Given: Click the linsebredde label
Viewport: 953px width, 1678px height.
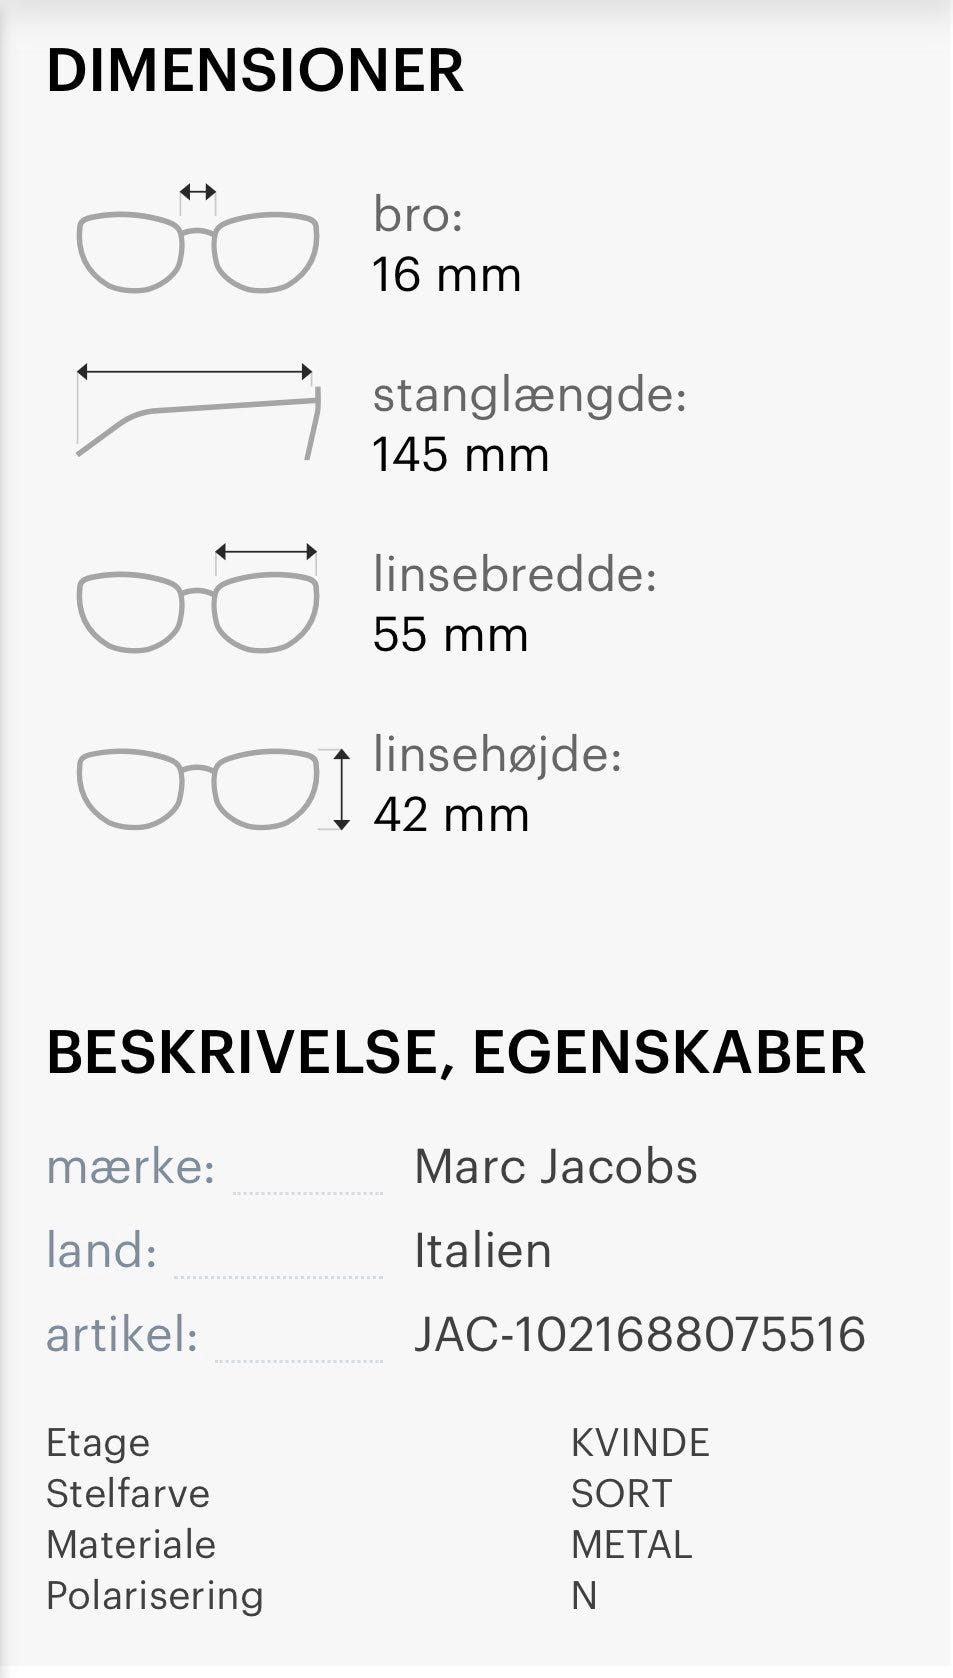Looking at the screenshot, I should tap(514, 575).
